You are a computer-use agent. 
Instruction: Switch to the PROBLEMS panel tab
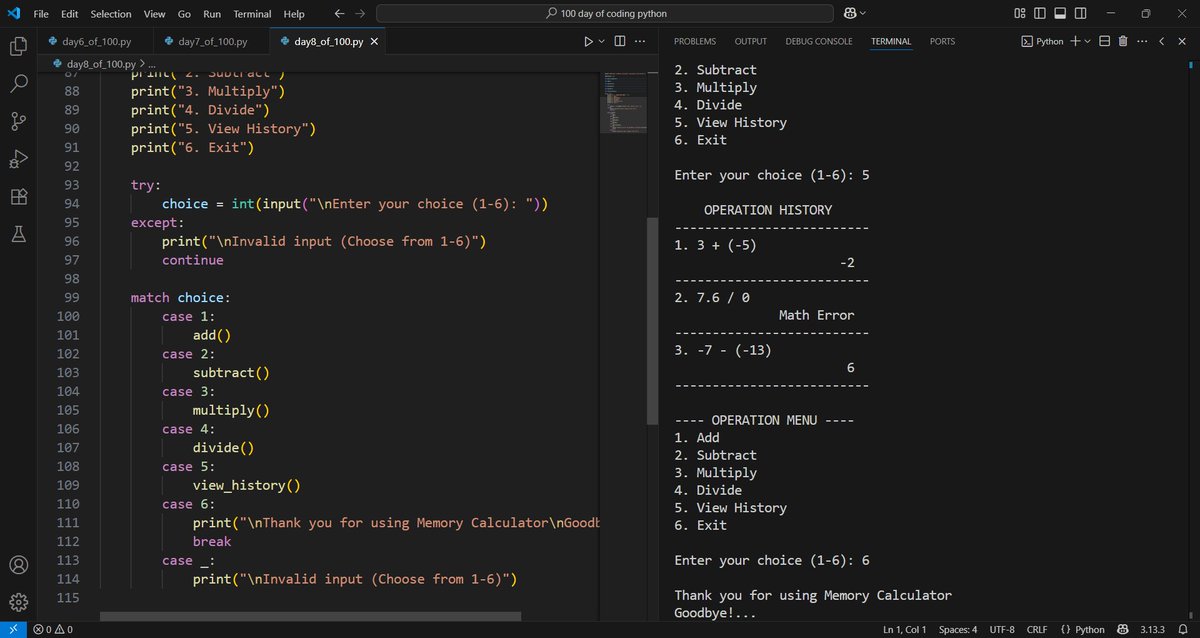695,41
